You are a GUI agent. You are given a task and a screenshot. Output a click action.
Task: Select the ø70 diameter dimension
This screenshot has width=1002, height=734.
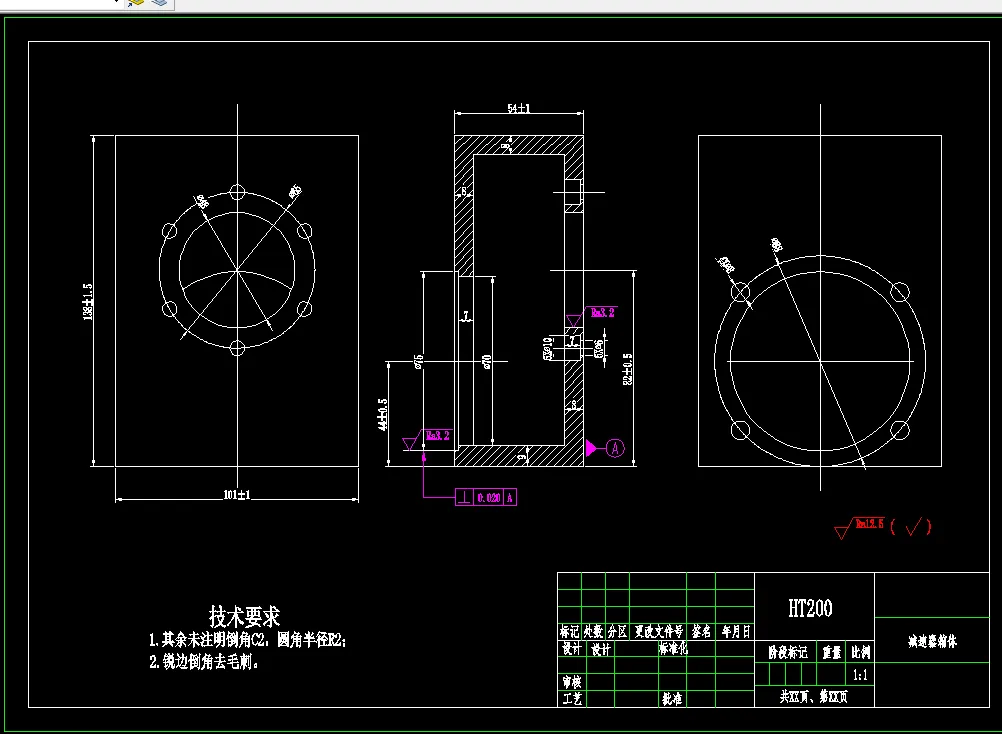point(487,362)
